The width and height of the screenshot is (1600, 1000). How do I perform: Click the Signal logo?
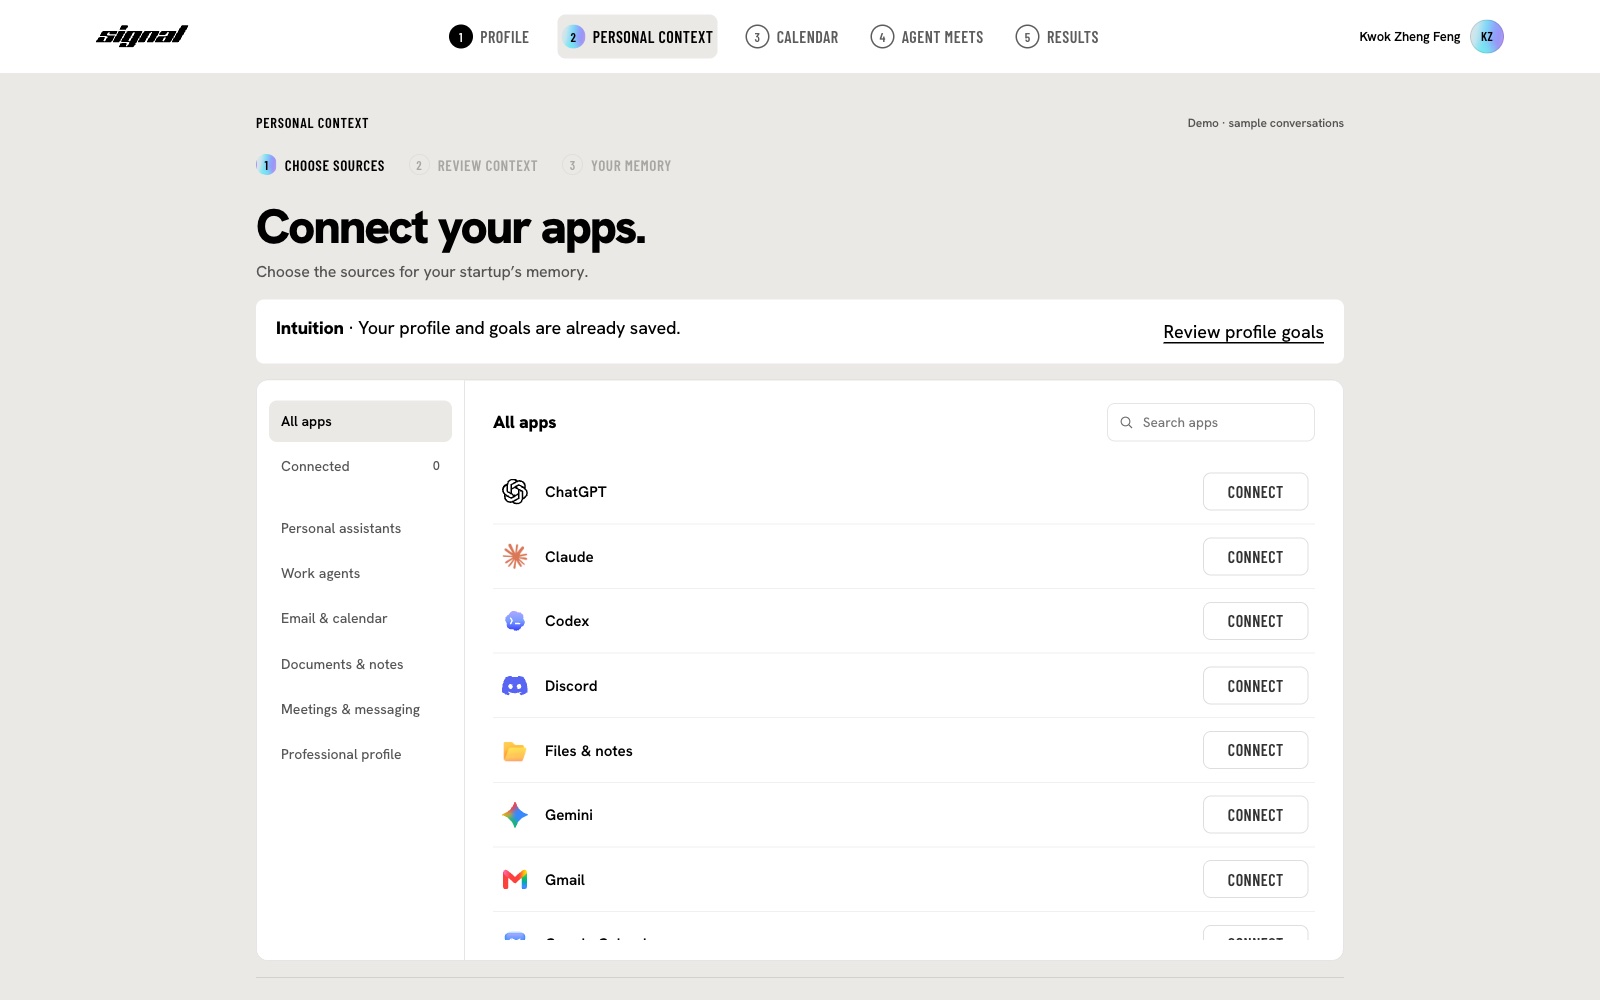tap(142, 36)
